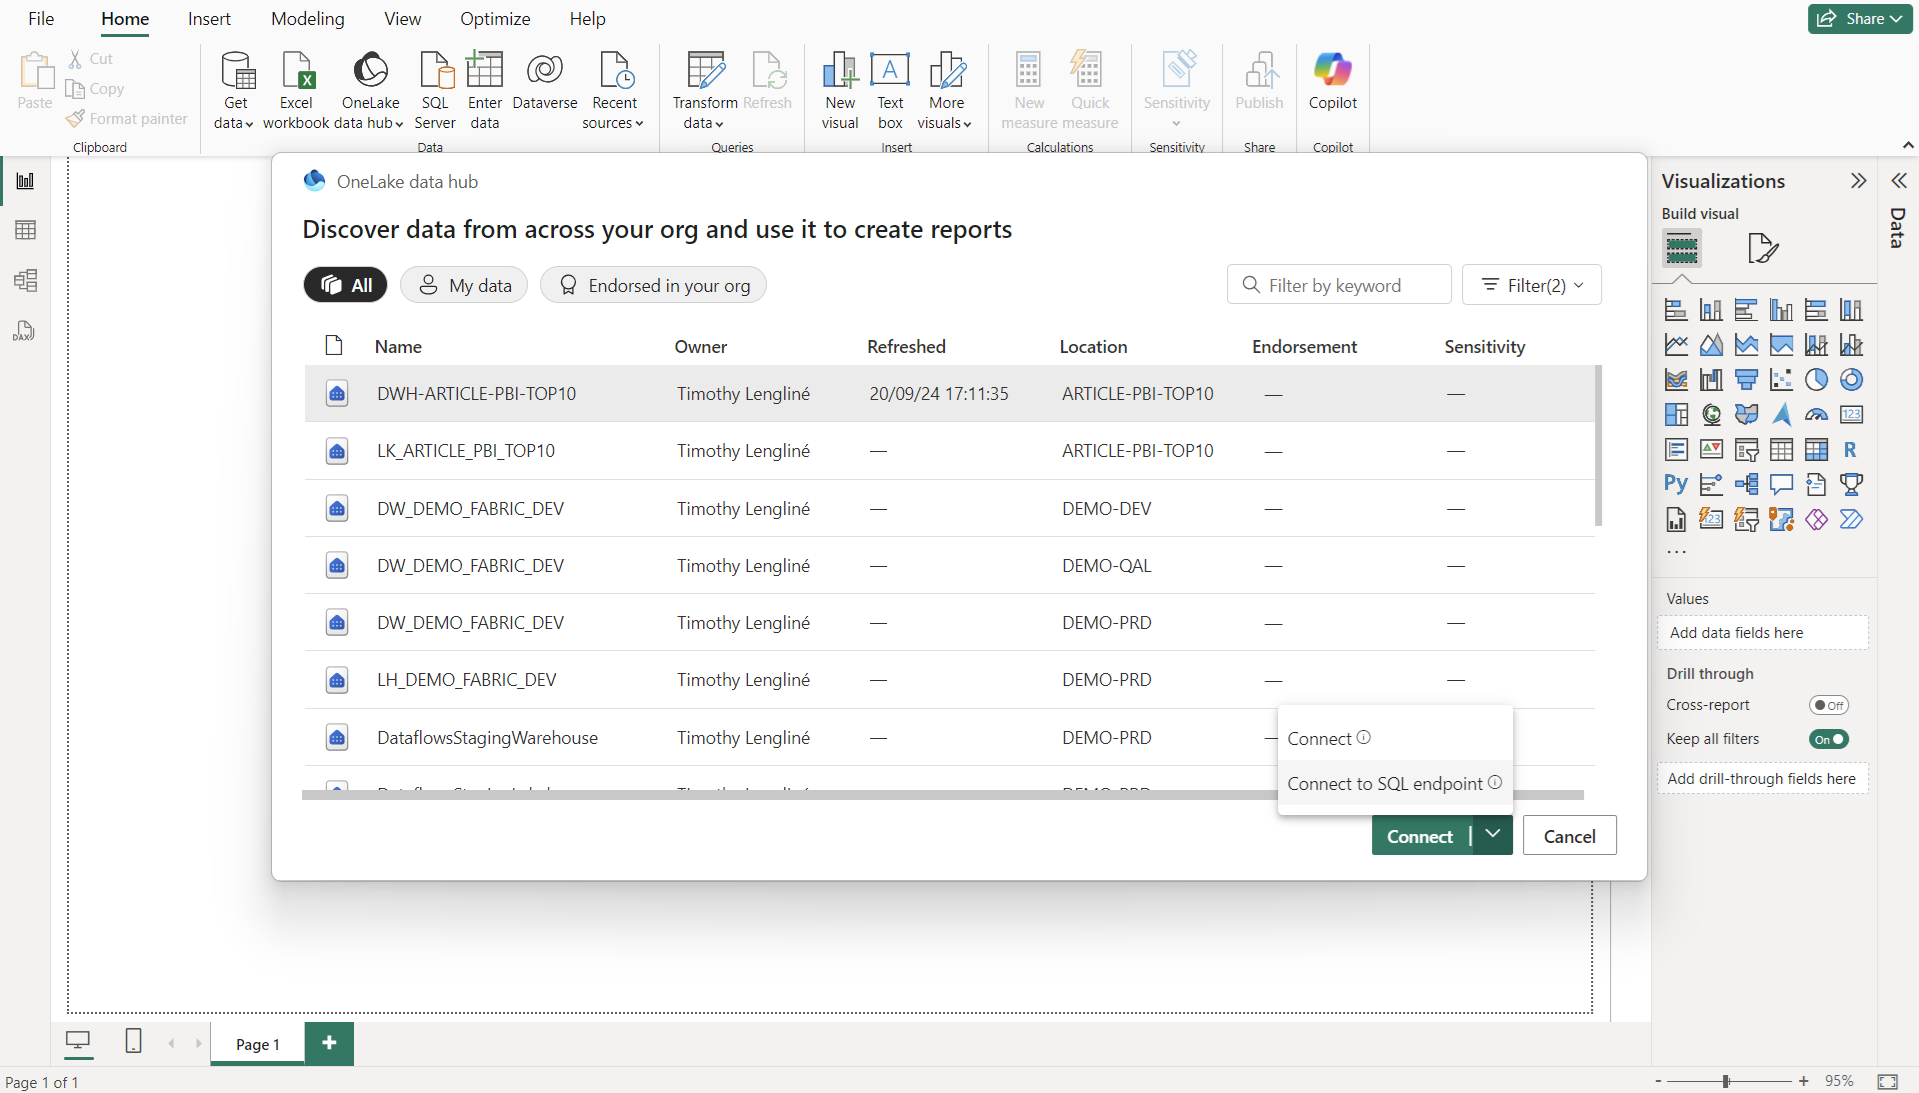This screenshot has height=1093, width=1919.
Task: Select the All filter pill
Action: coord(345,285)
